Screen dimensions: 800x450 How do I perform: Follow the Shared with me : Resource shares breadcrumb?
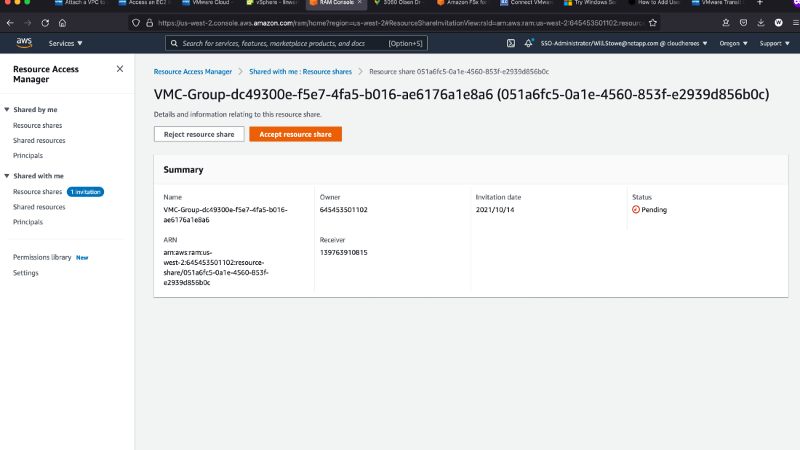pyautogui.click(x=301, y=72)
